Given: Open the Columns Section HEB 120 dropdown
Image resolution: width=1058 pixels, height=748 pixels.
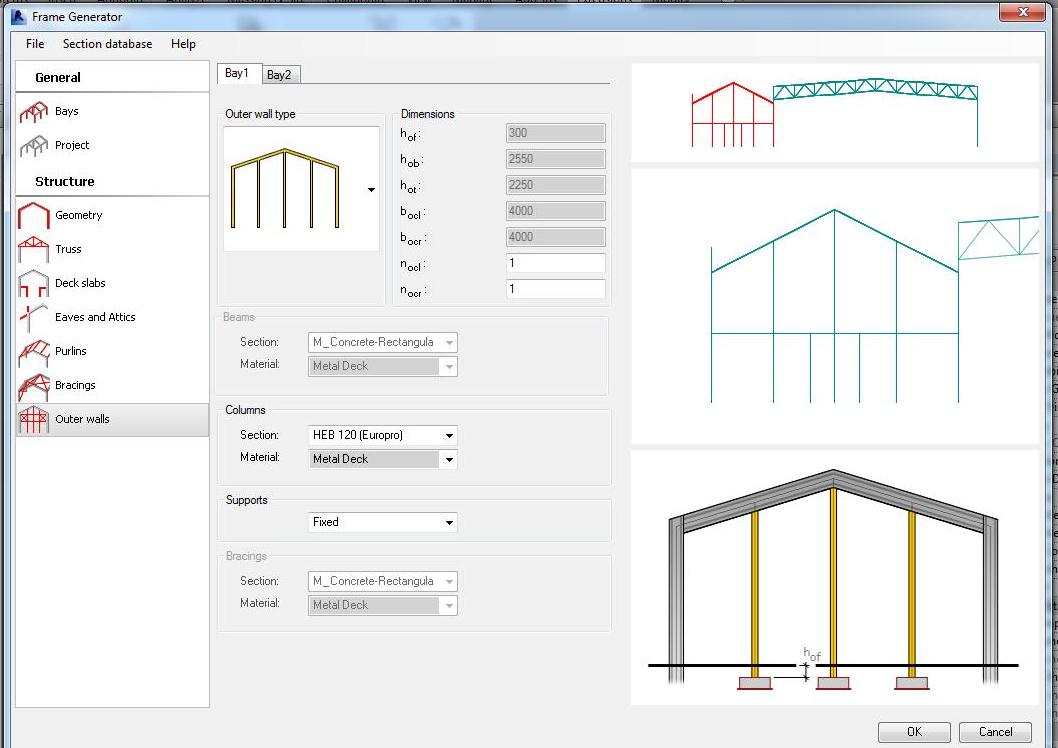Looking at the screenshot, I should pos(449,436).
